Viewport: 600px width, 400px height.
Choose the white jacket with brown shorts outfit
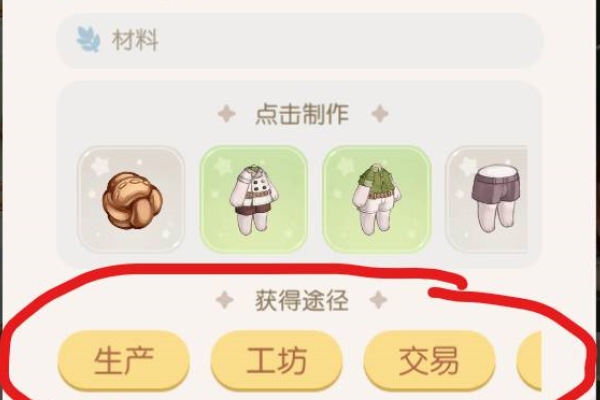pos(254,199)
